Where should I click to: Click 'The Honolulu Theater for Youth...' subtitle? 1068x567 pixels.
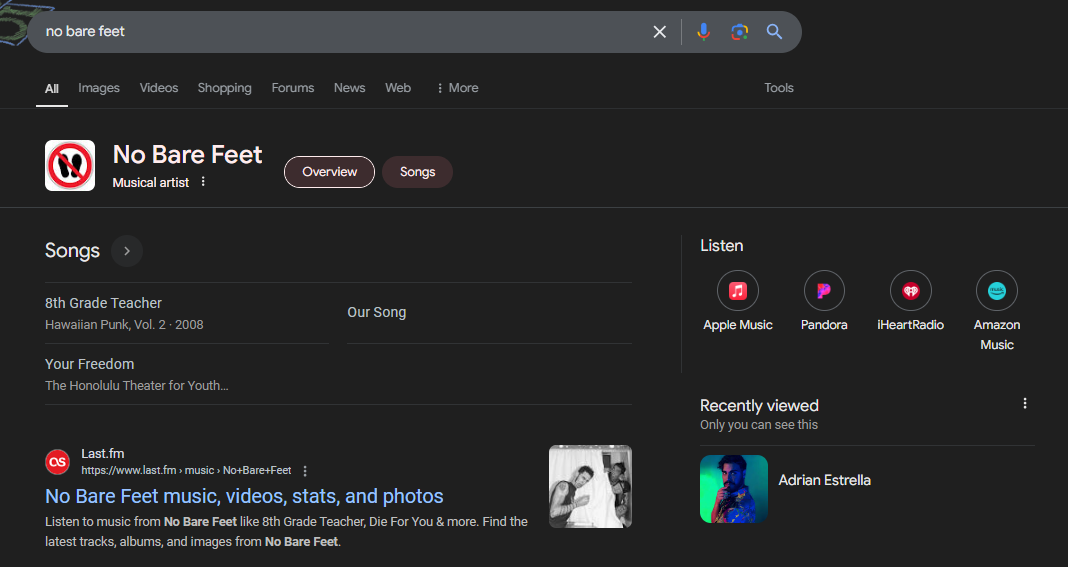(x=136, y=386)
